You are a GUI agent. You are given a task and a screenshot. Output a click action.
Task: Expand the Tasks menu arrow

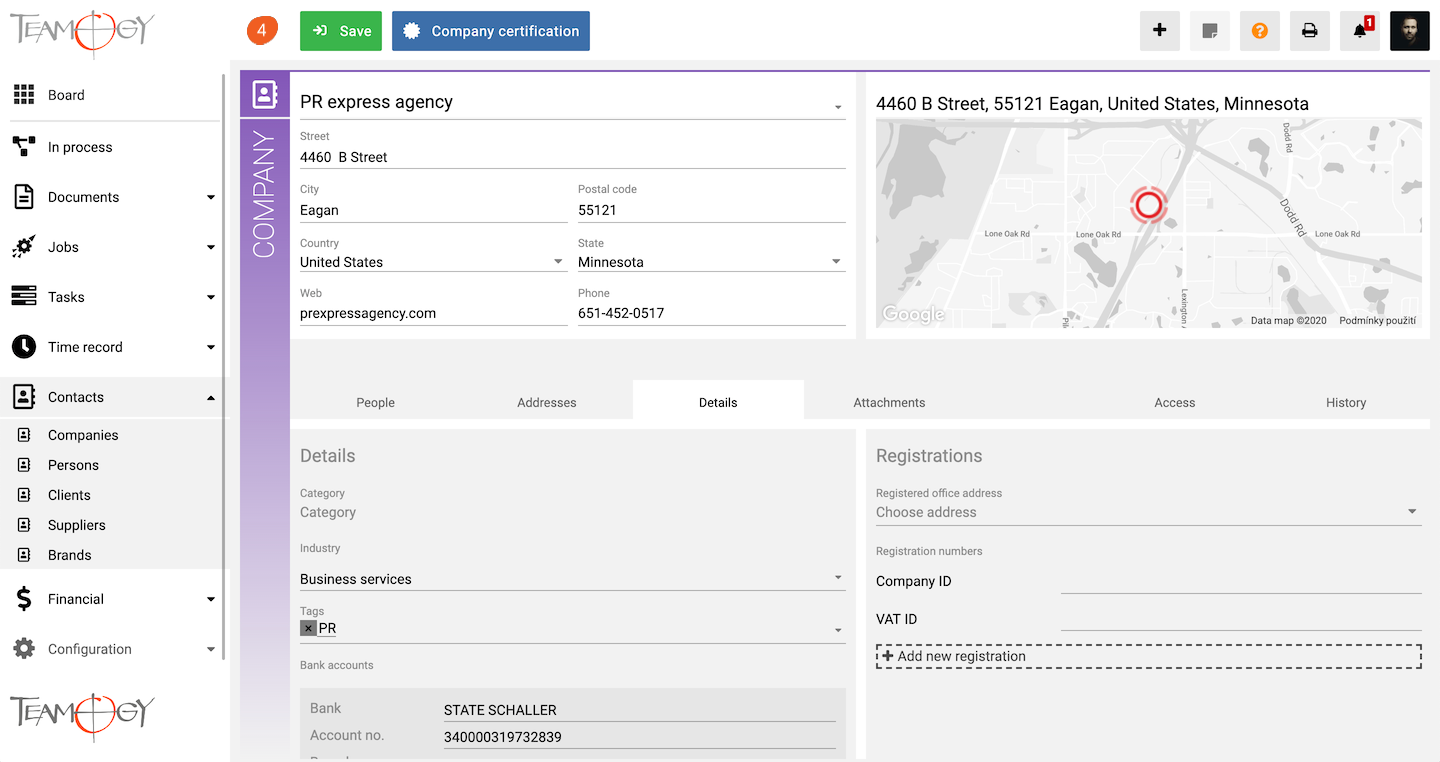211,297
